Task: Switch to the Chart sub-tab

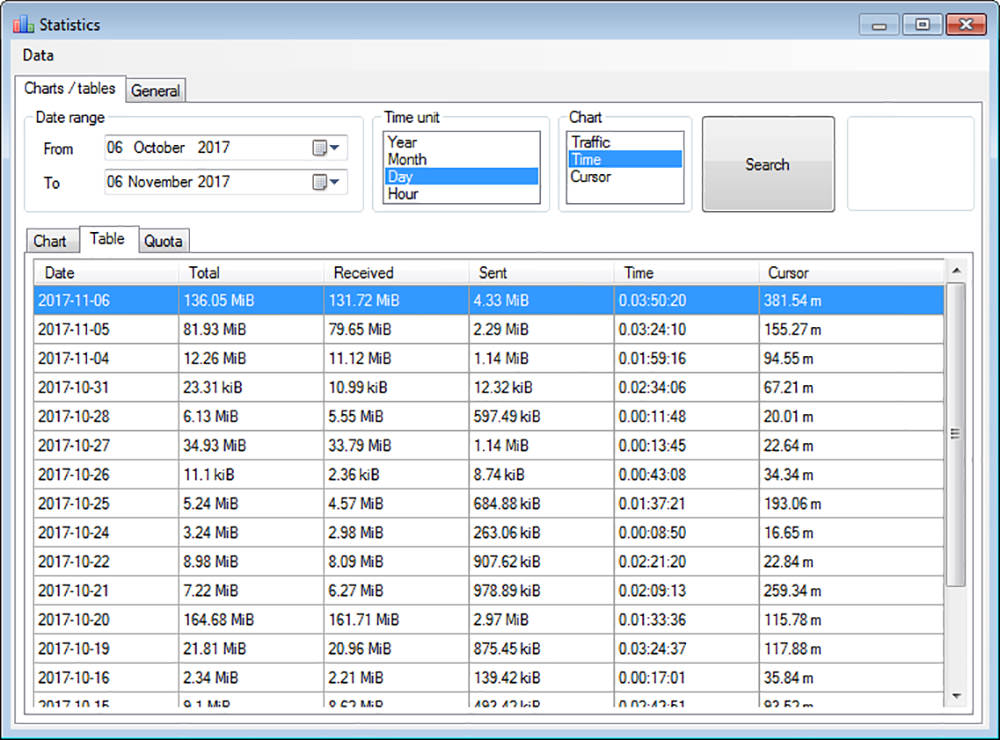Action: [50, 241]
